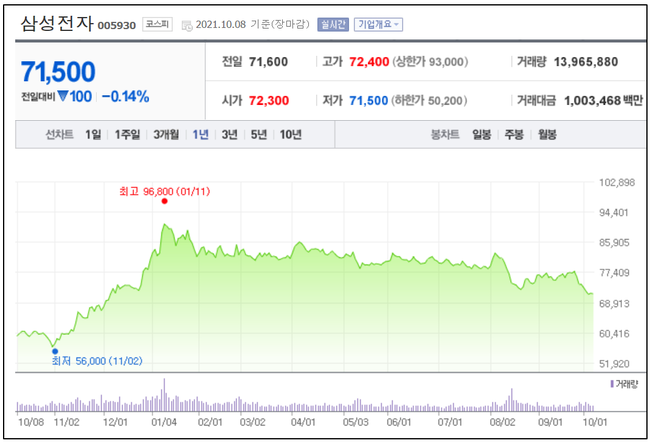Click the red 최고 96,800 marker dot
This screenshot has height=443, width=650.
(x=165, y=201)
